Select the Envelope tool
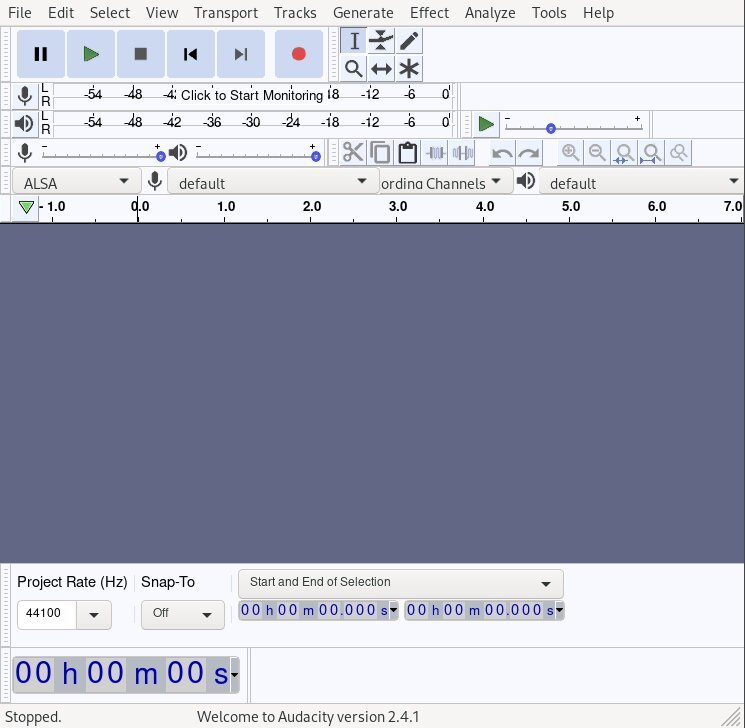745x728 pixels. [381, 41]
